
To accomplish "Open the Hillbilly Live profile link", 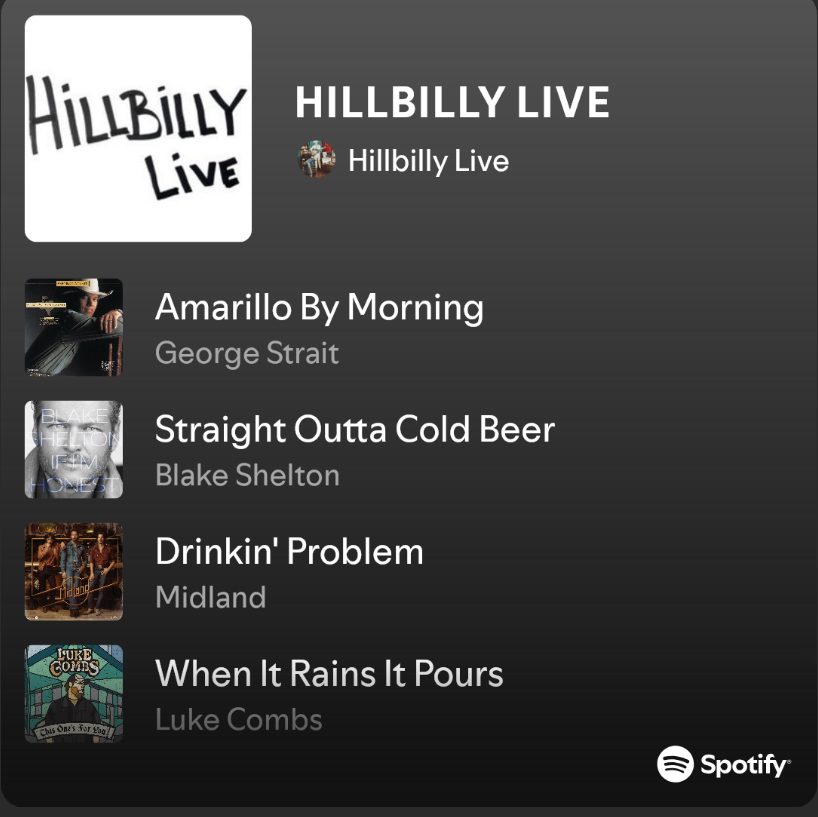I will [x=429, y=161].
